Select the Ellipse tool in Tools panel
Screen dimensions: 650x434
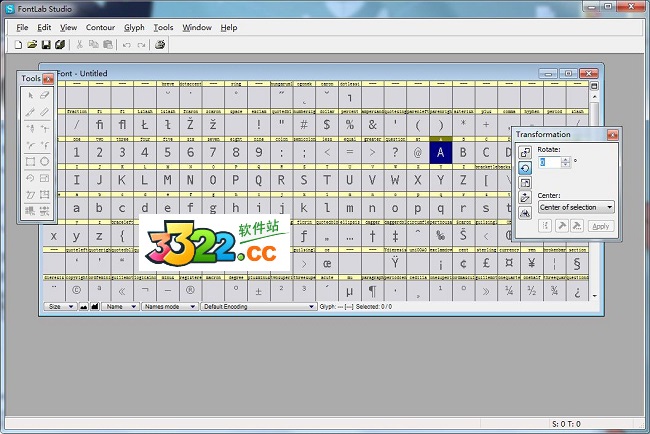[44, 161]
